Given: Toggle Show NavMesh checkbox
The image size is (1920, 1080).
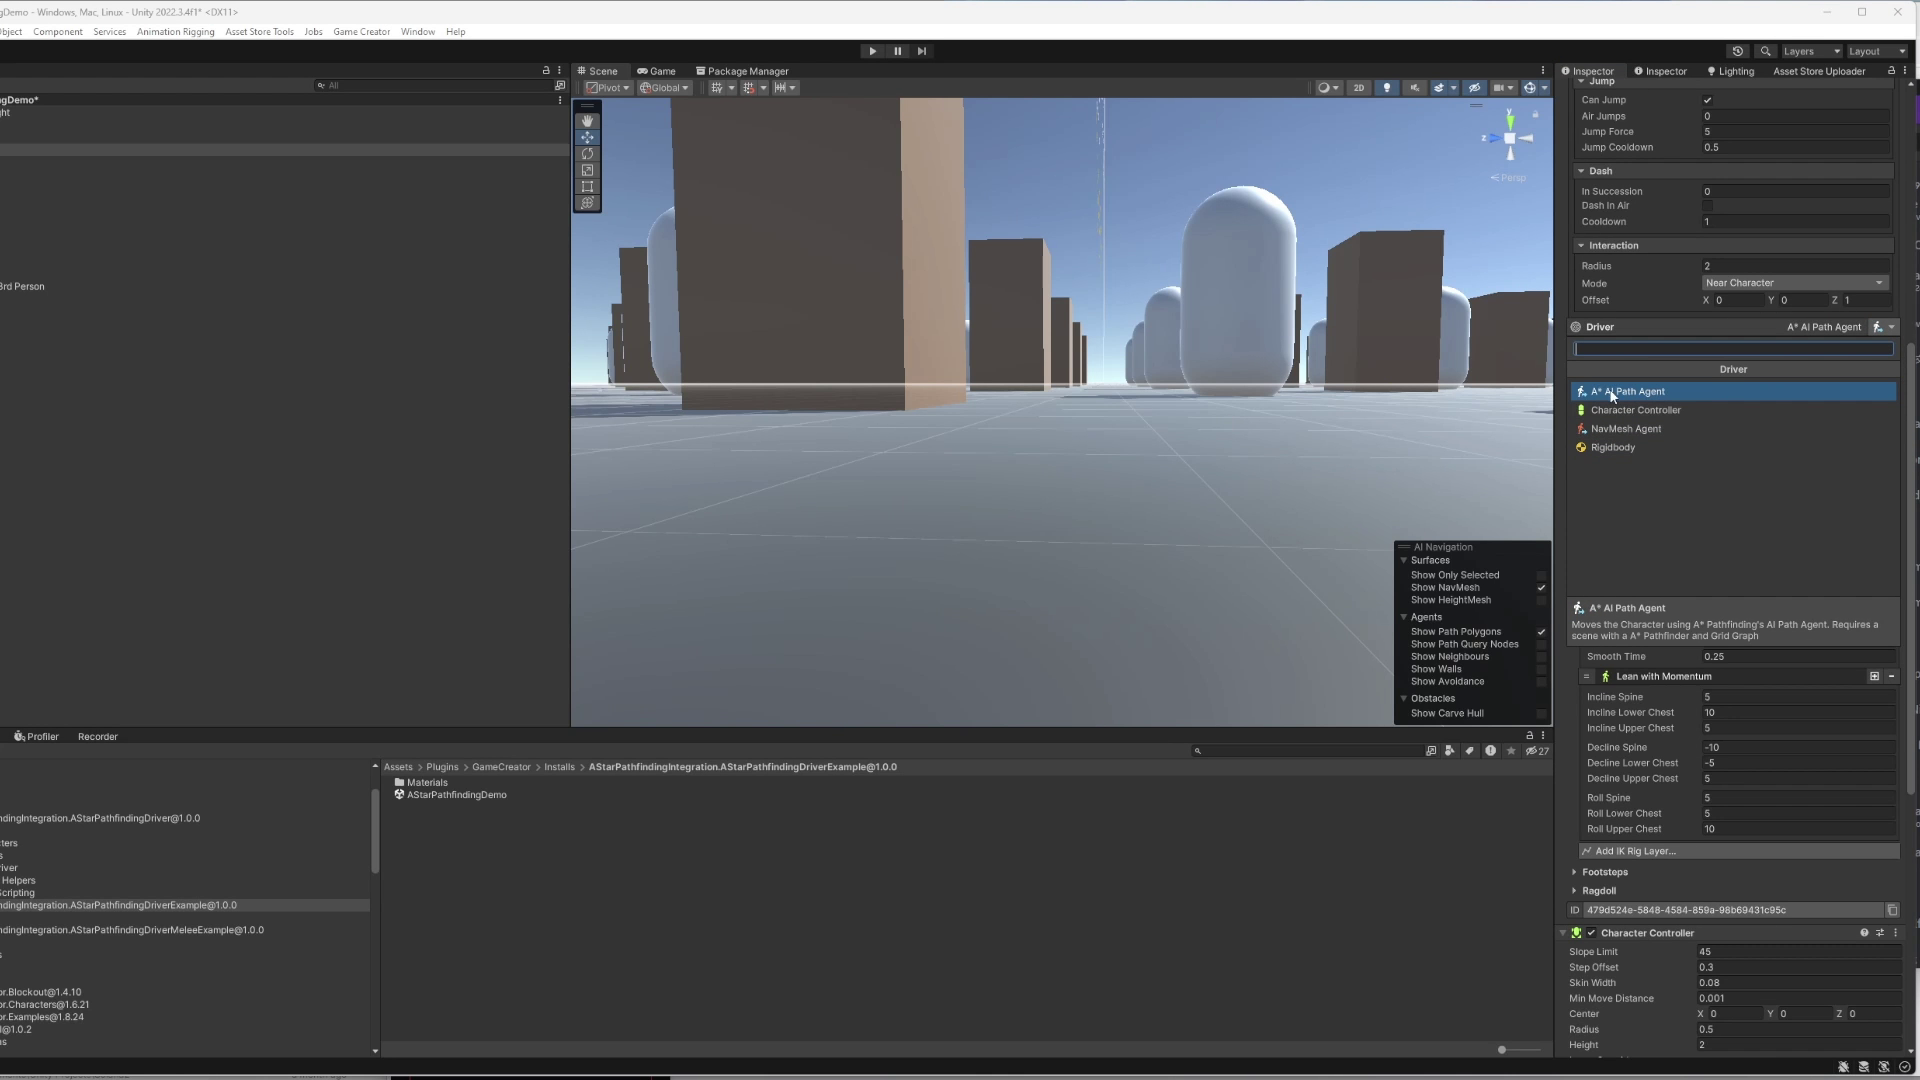Looking at the screenshot, I should (x=1541, y=588).
